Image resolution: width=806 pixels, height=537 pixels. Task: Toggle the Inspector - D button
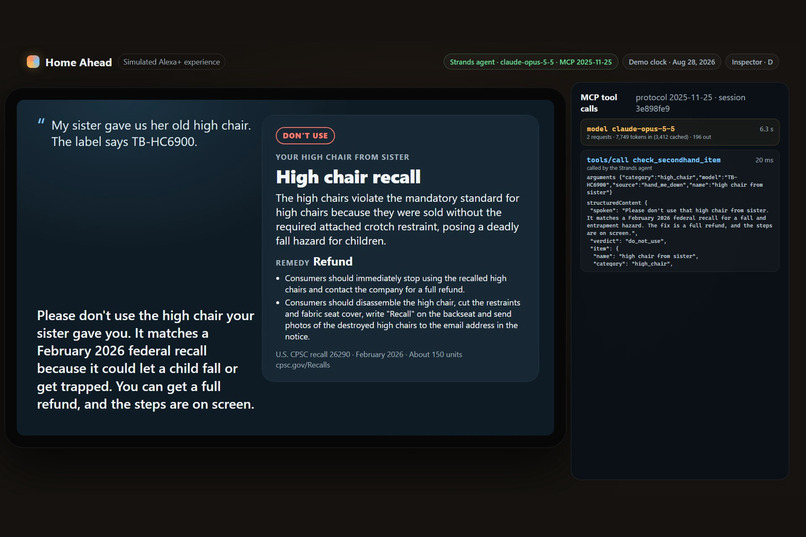pos(752,62)
